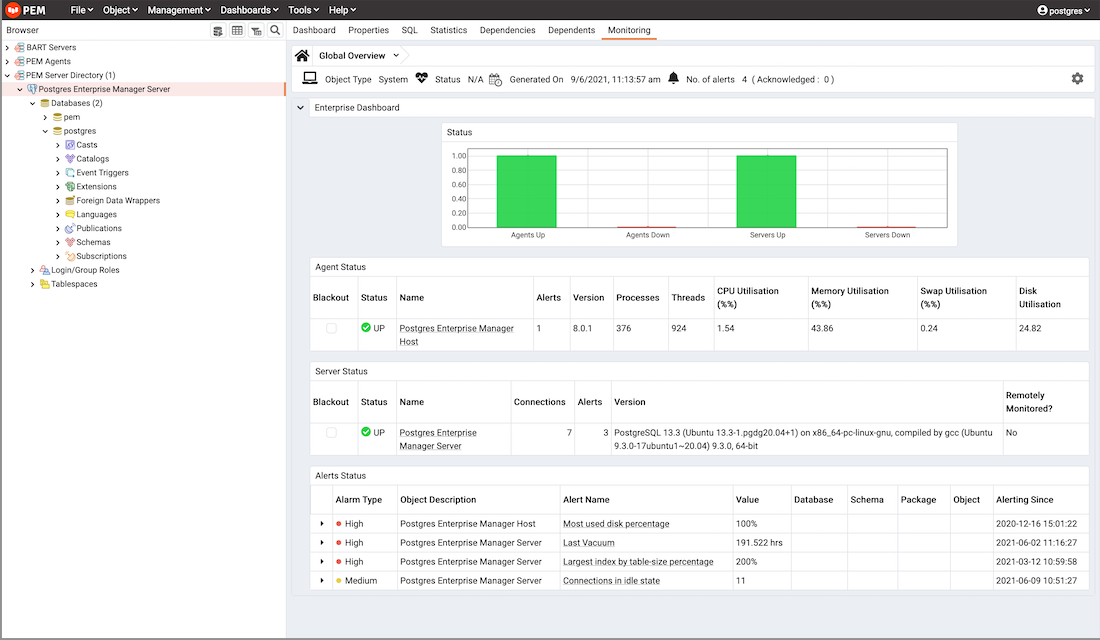This screenshot has height=640, width=1100.
Task: Click the postgres user account icon
Action: [1042, 10]
